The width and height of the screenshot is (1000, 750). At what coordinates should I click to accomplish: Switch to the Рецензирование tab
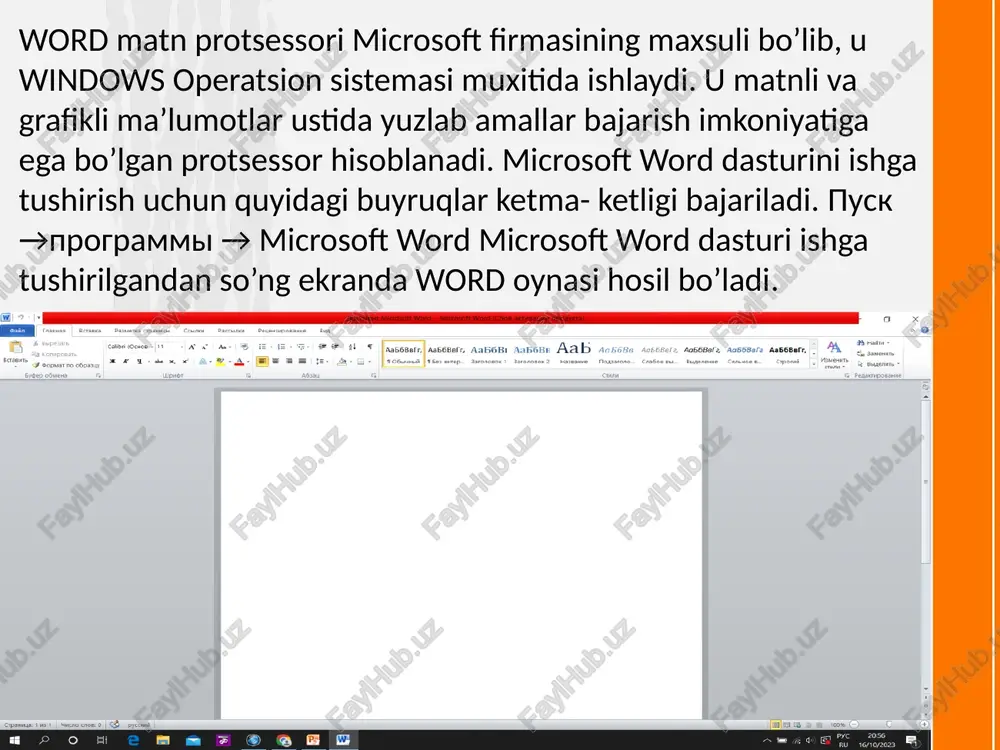[282, 330]
